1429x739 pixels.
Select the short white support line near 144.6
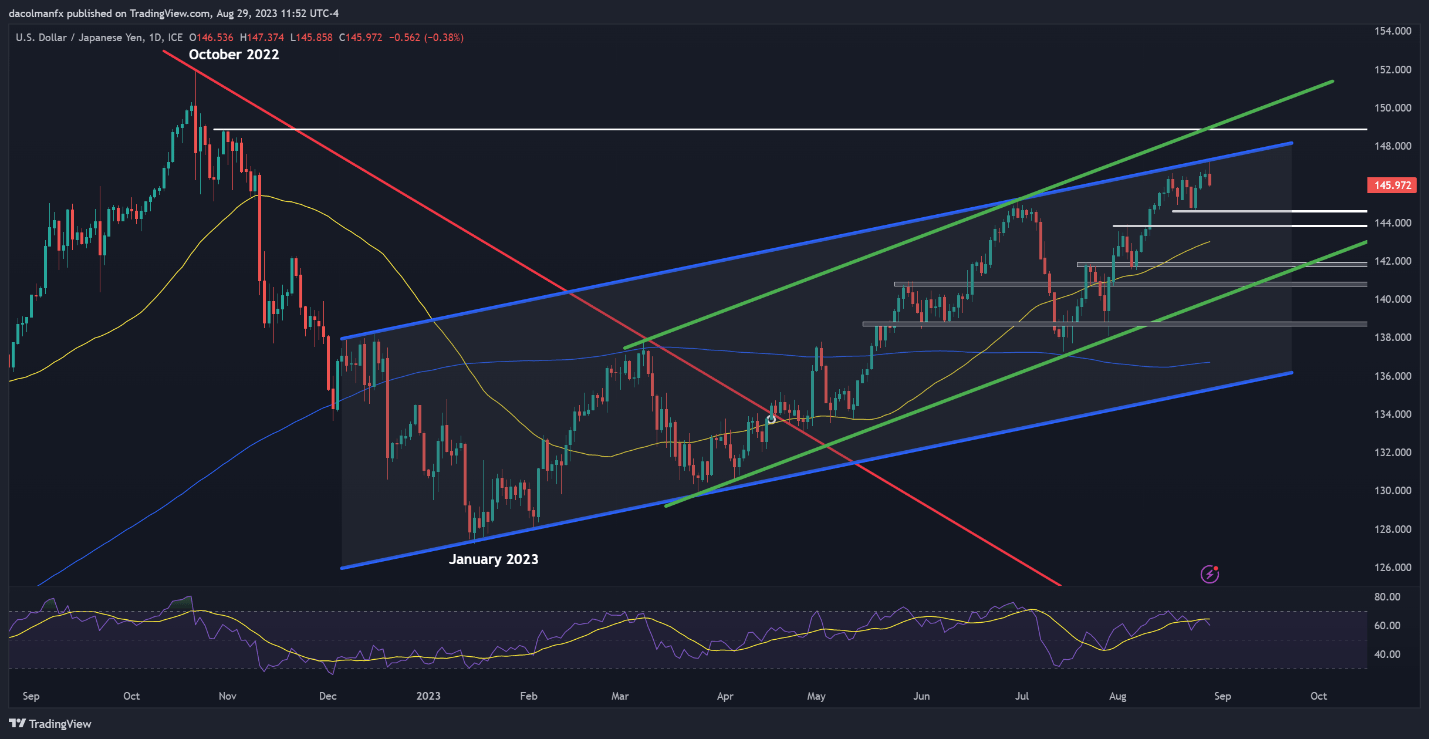1270,211
